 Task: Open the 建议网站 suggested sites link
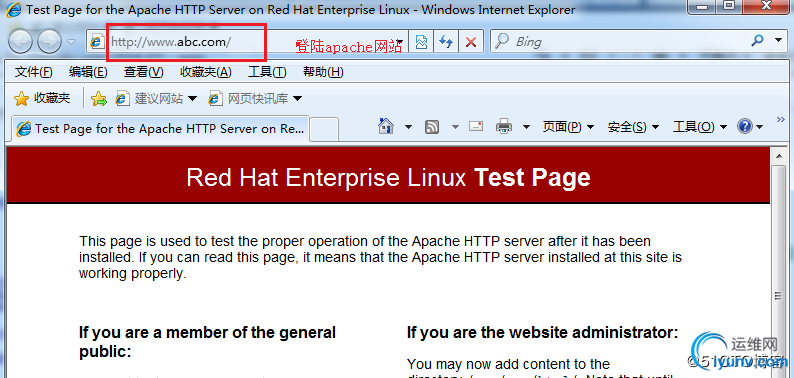pyautogui.click(x=149, y=99)
